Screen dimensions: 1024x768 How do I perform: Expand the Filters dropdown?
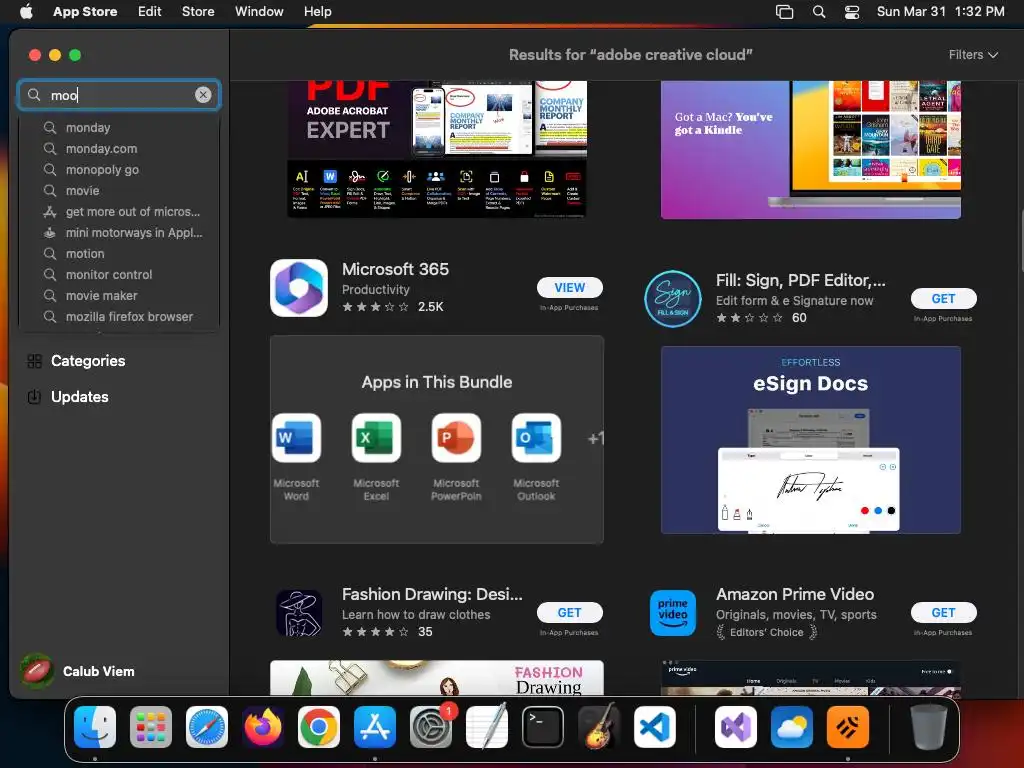click(x=973, y=55)
